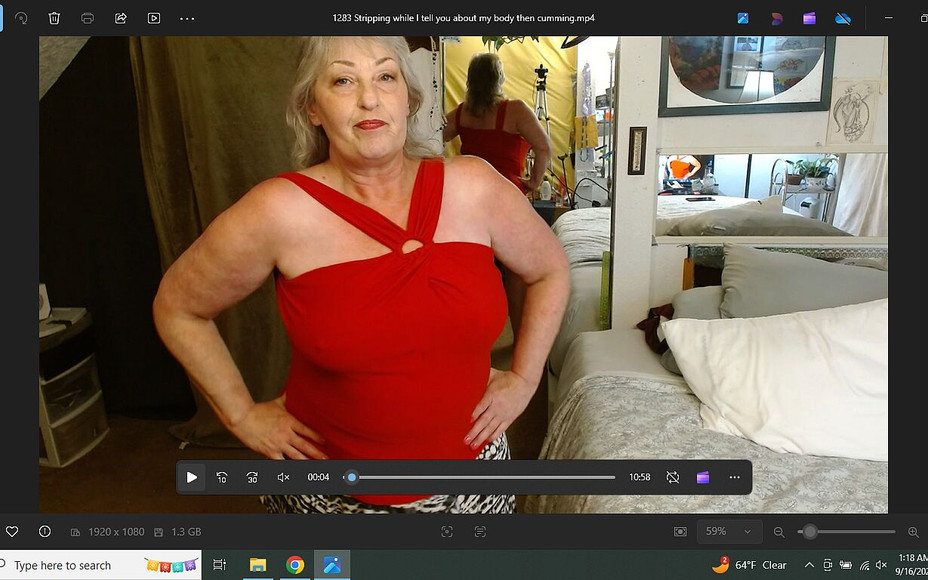The image size is (928, 580).
Task: Open Chrome from the taskbar
Action: (295, 565)
